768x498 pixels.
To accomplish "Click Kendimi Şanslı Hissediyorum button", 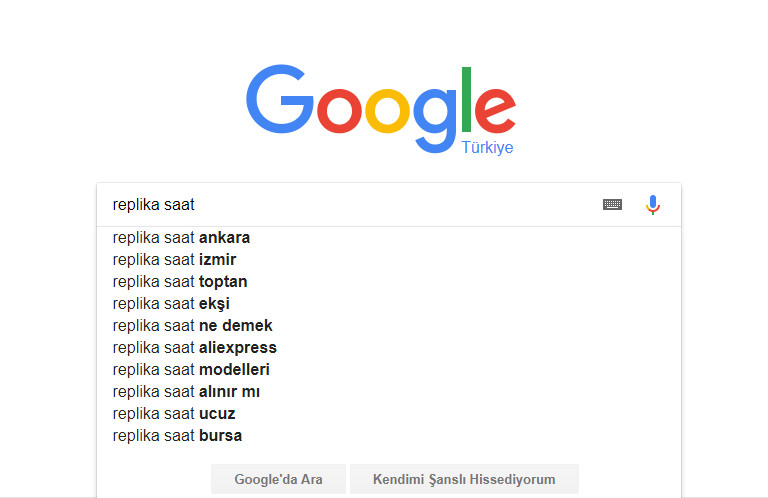I will (464, 479).
